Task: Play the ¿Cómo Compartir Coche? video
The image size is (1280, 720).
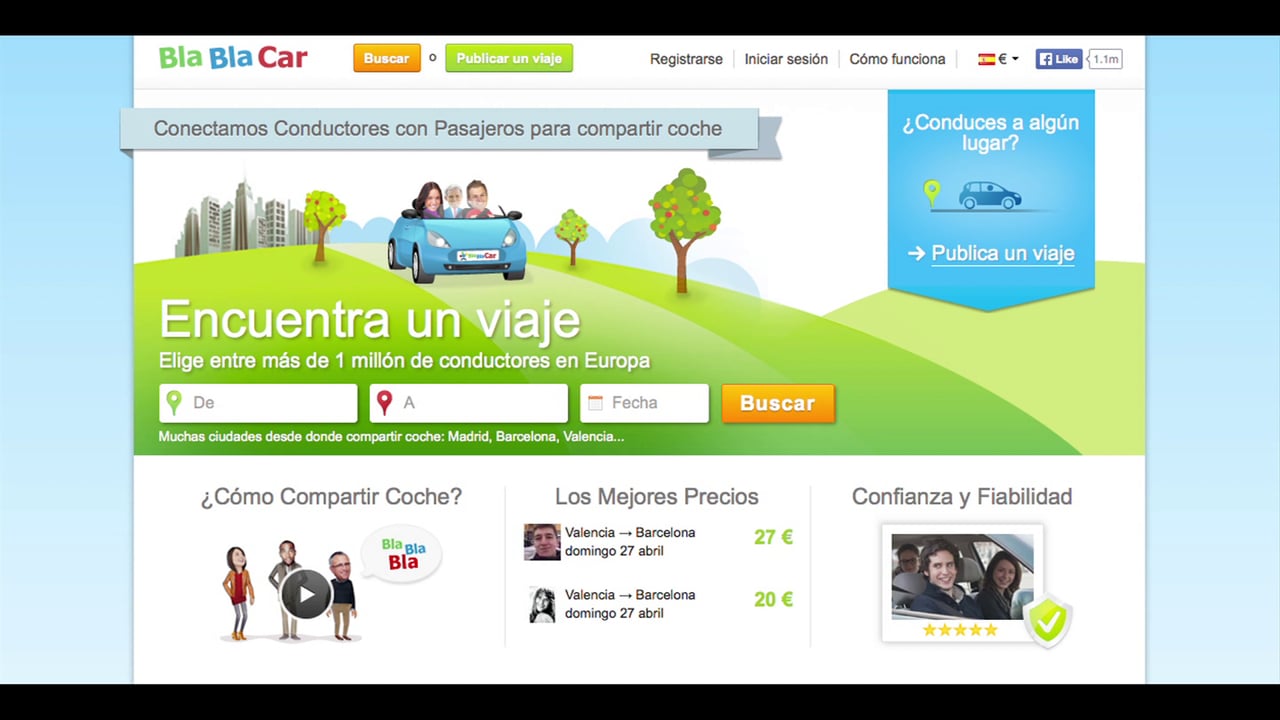Action: 305,594
